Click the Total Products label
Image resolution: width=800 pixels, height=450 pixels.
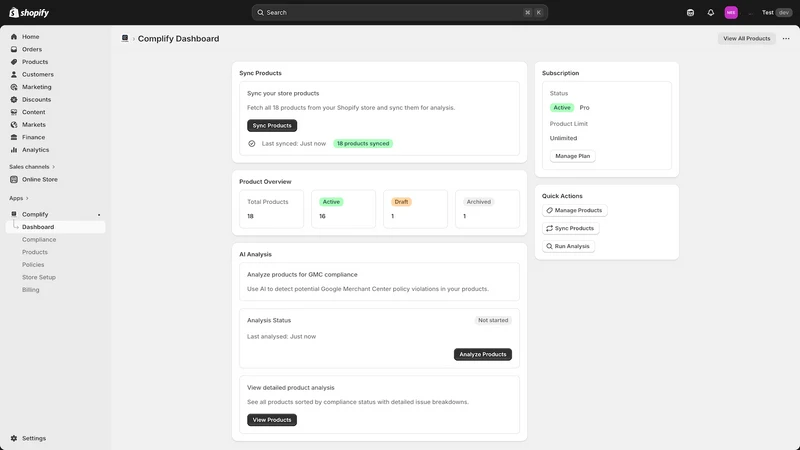268,202
